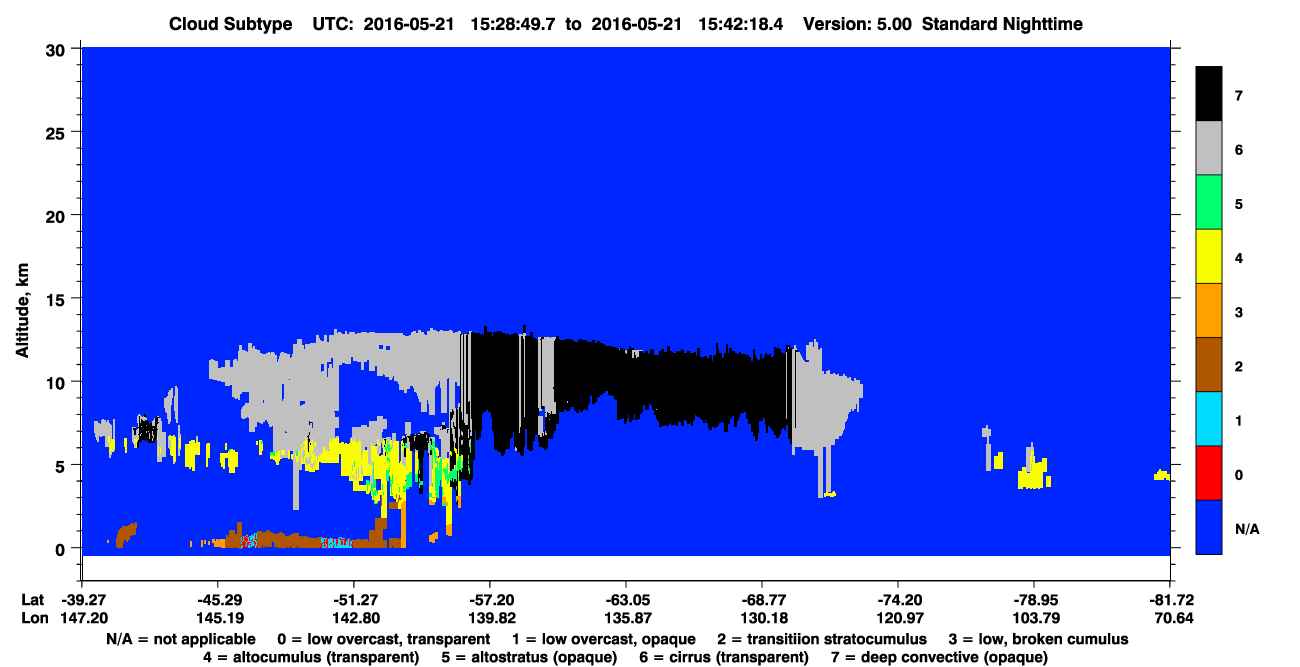1300x667 pixels.
Task: Click the blue N/A legend swatch
Action: click(x=1209, y=527)
